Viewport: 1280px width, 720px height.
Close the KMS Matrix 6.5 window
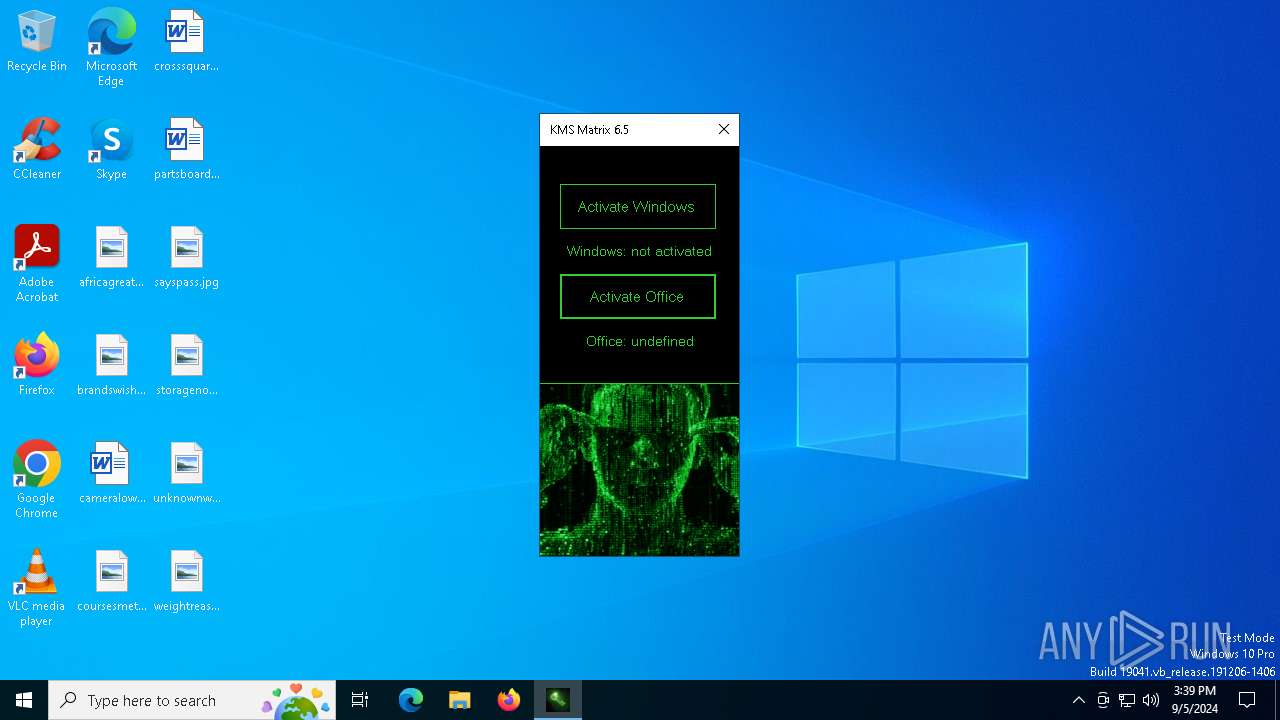click(724, 129)
